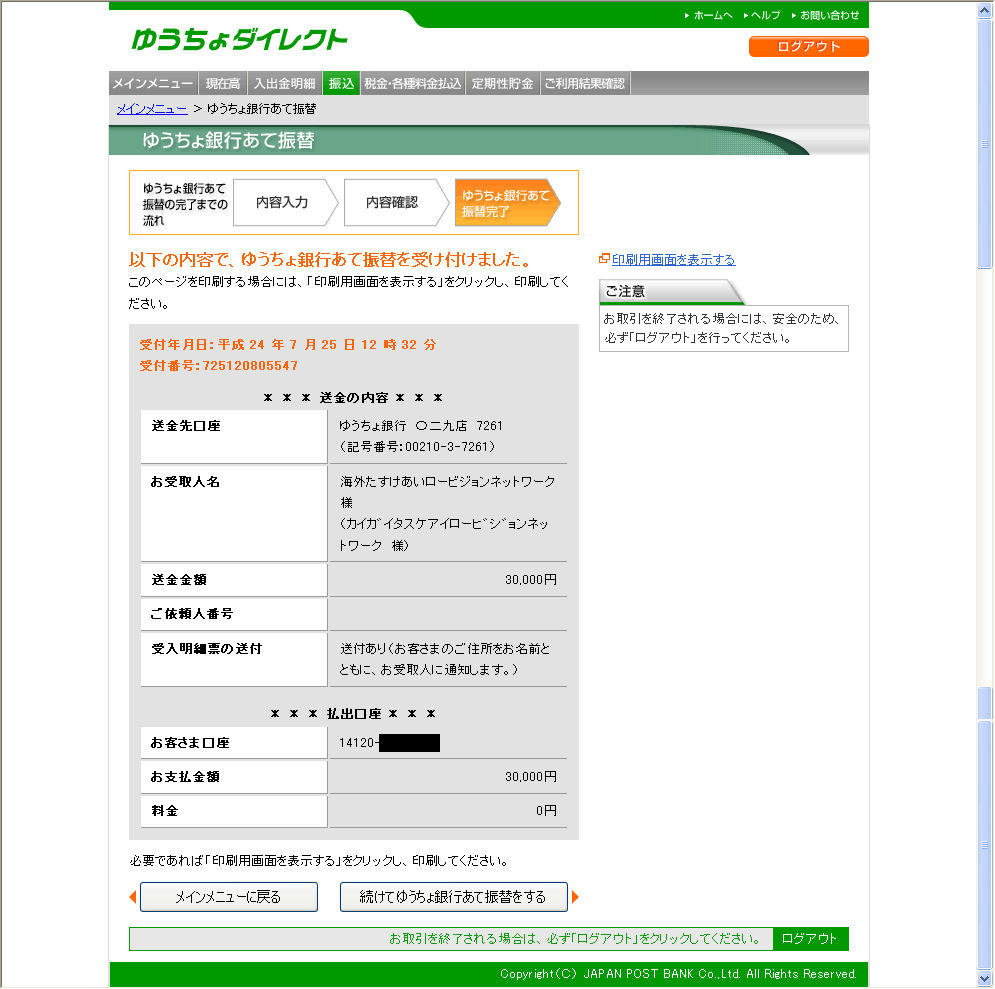
Task: Click the 受入明細票の送付 label cell
Action: [234, 659]
